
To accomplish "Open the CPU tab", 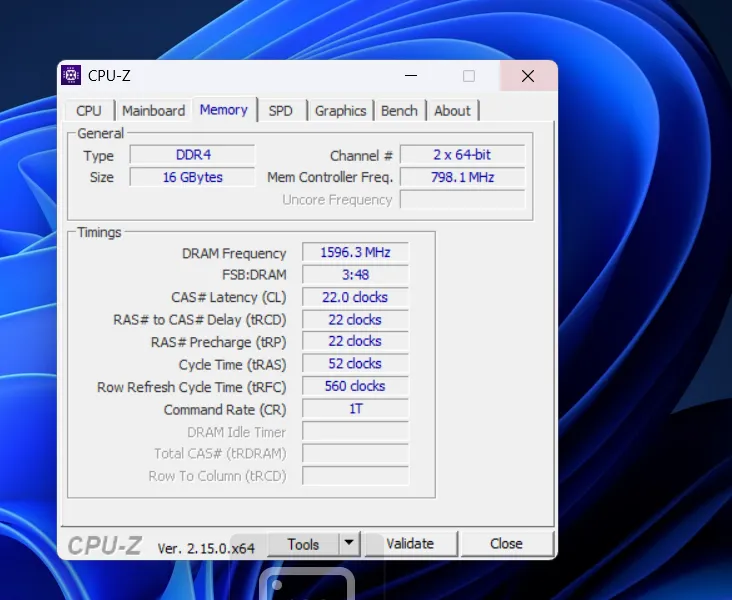I will (89, 111).
